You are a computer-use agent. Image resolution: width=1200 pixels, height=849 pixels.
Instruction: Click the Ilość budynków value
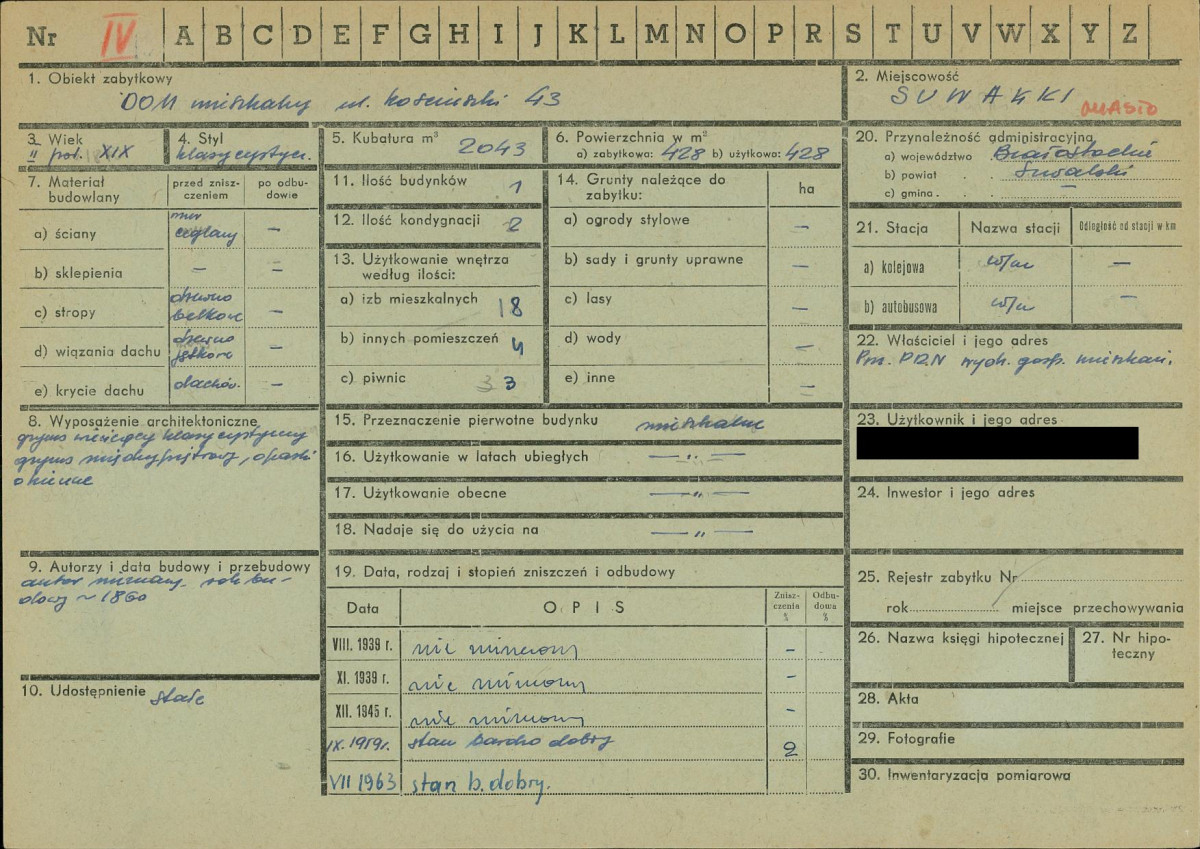coord(514,186)
